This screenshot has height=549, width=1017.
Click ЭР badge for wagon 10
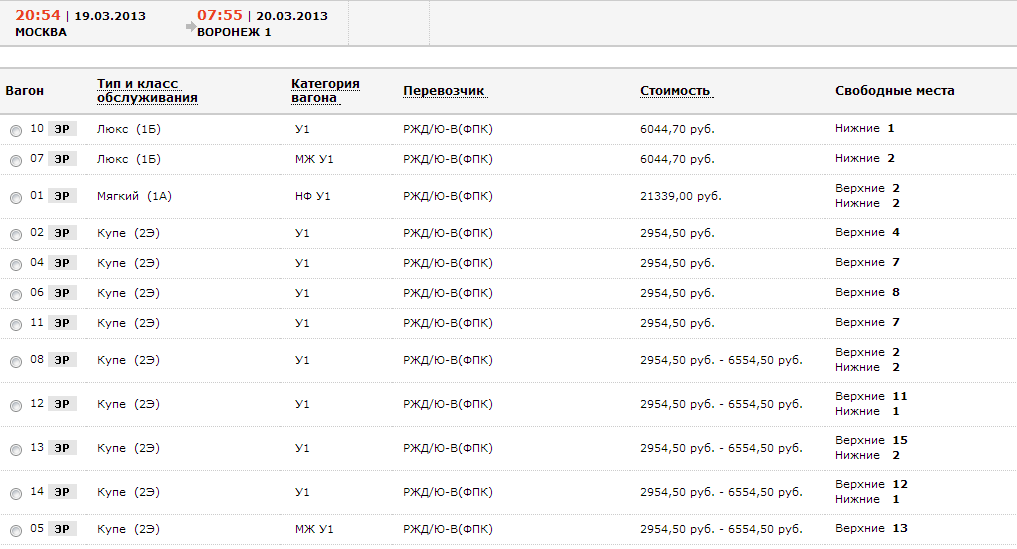pyautogui.click(x=62, y=129)
